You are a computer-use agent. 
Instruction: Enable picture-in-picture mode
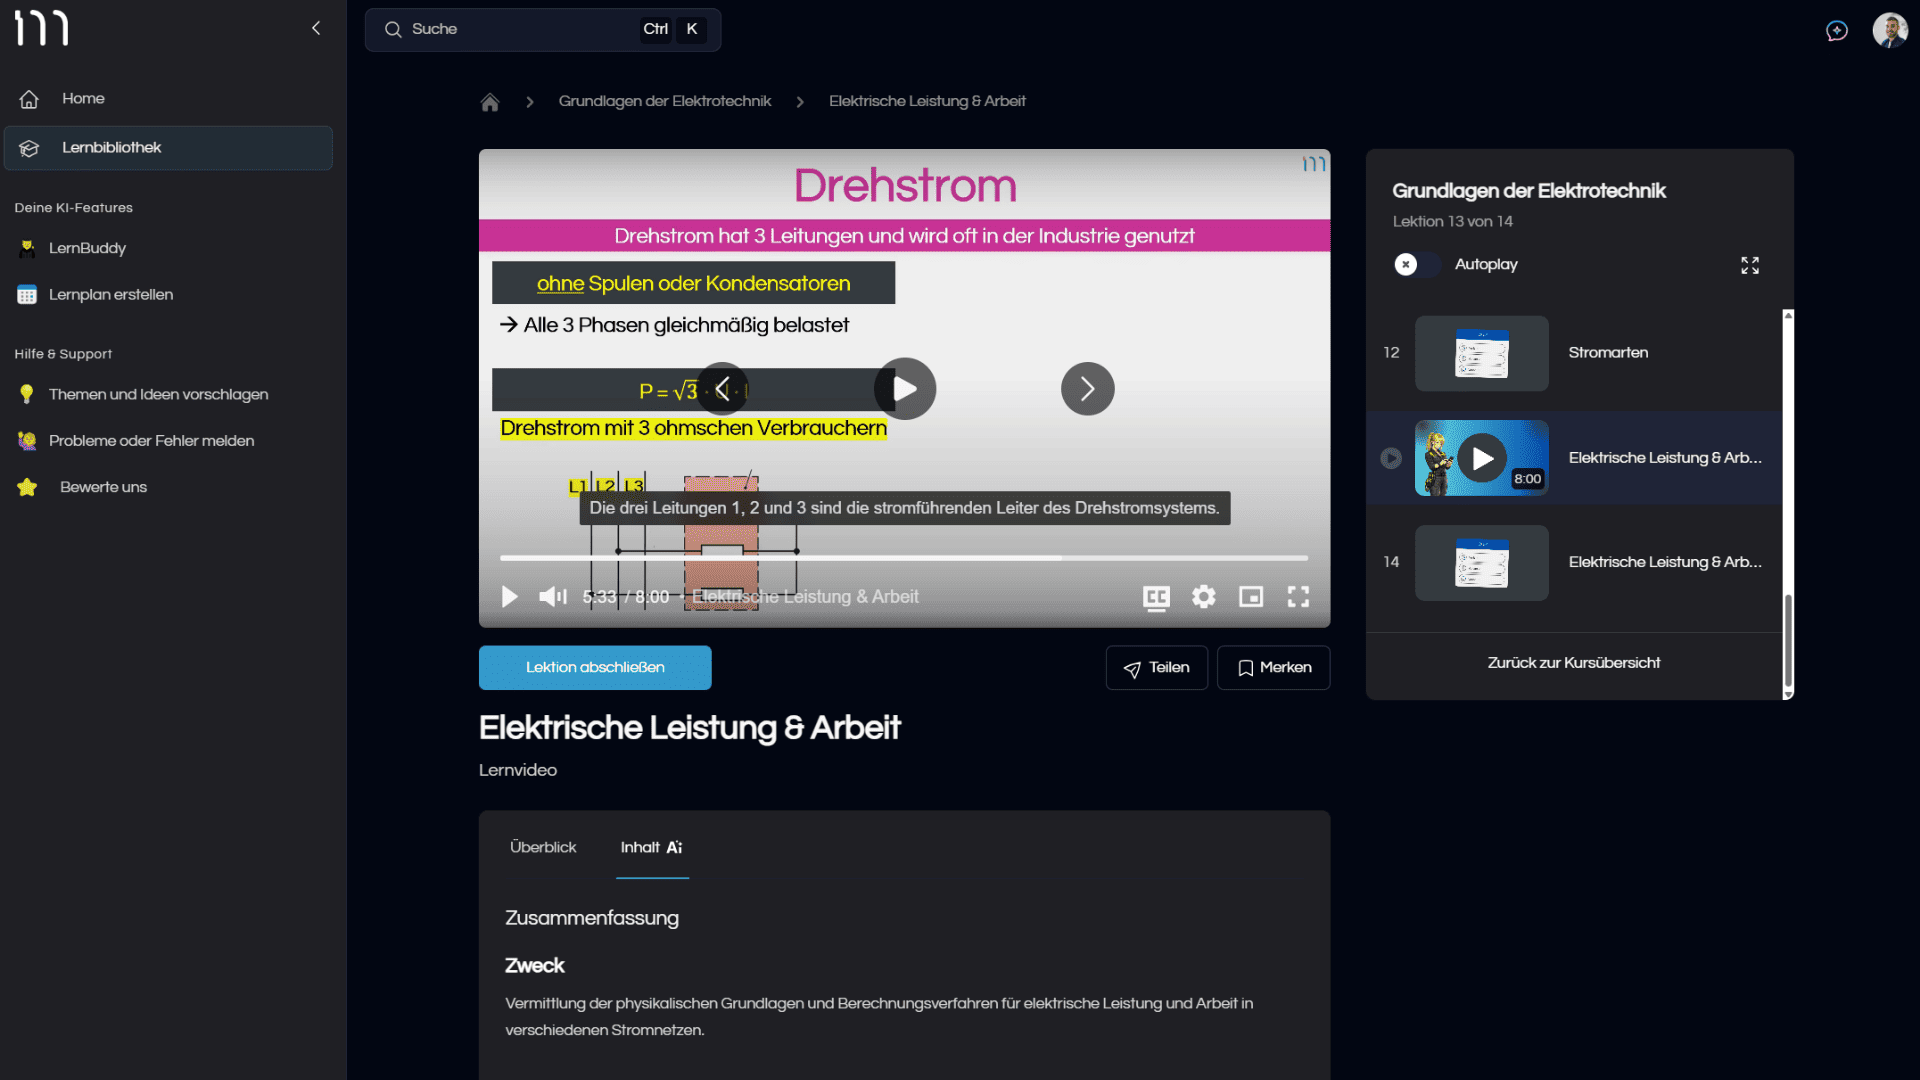click(1251, 597)
